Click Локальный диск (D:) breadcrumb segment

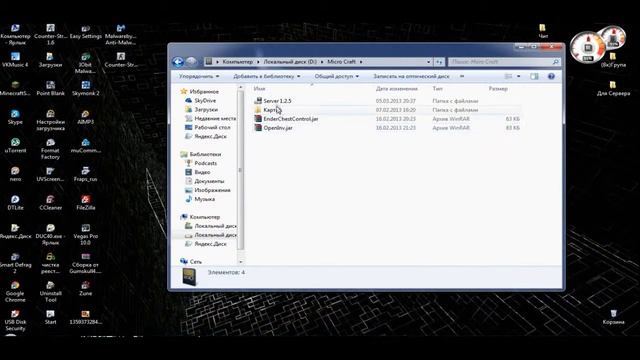pos(290,62)
